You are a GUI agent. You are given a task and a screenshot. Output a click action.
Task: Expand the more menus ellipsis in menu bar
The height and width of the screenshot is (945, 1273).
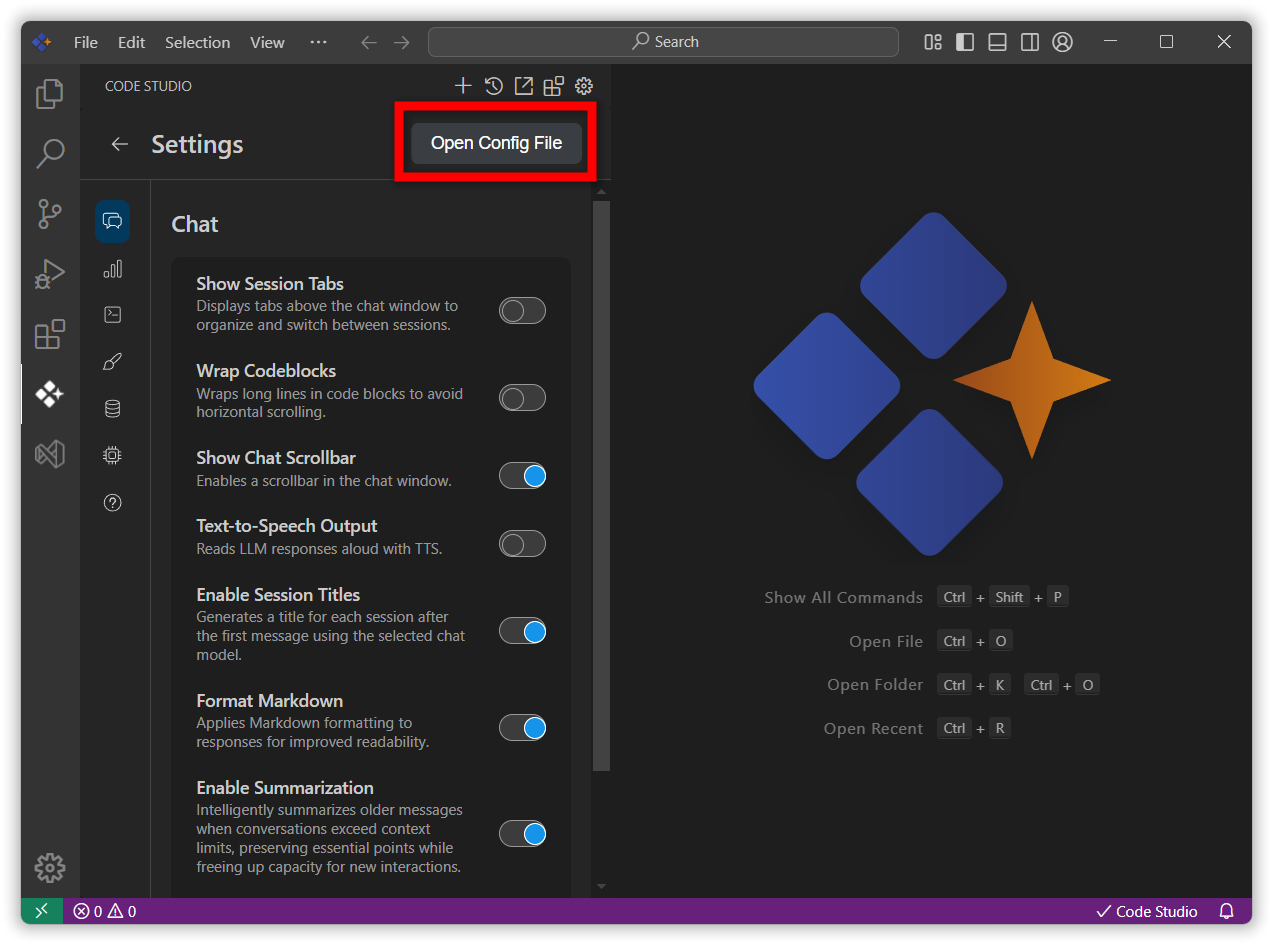pyautogui.click(x=318, y=42)
